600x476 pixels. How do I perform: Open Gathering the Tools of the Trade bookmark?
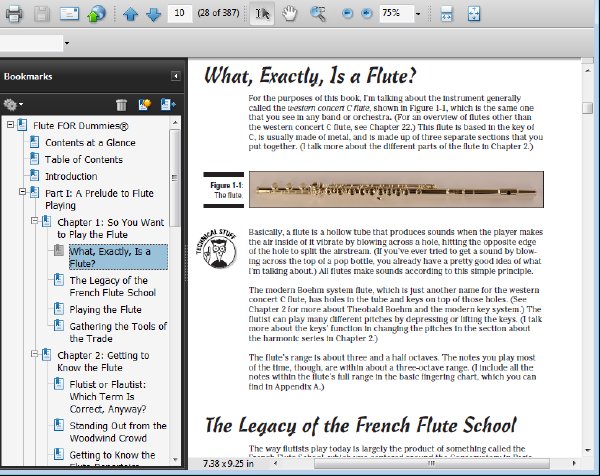(x=118, y=333)
